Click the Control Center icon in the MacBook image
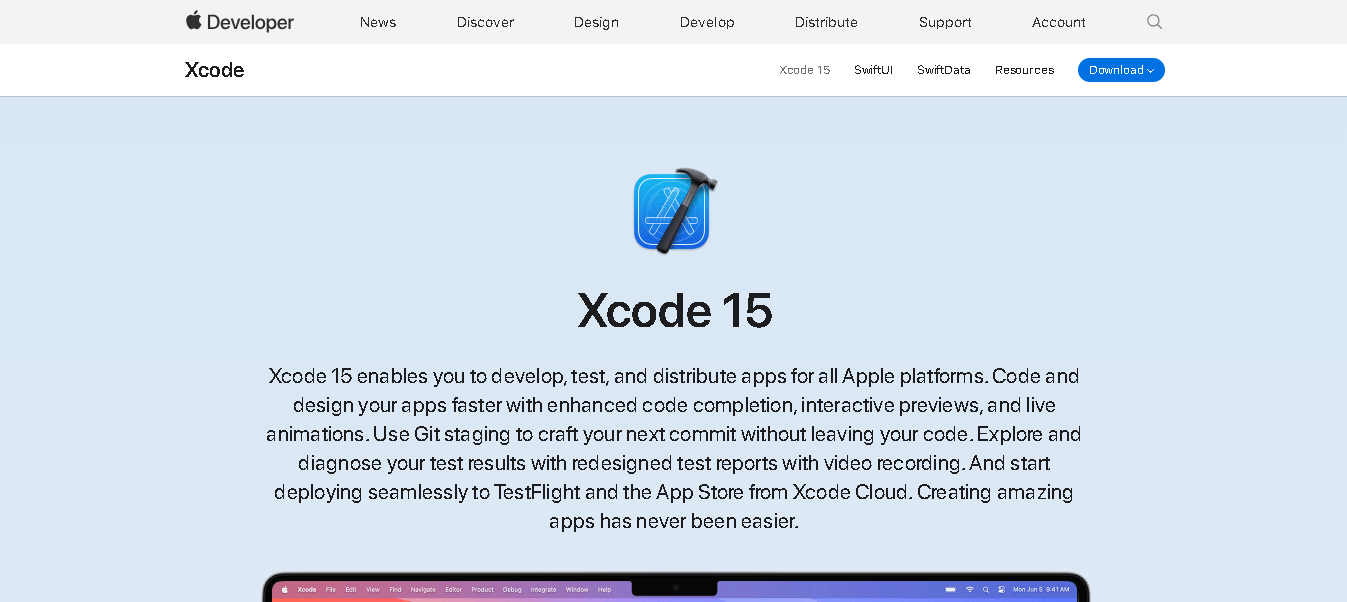Screen dimensions: 1347x602 [1001, 590]
